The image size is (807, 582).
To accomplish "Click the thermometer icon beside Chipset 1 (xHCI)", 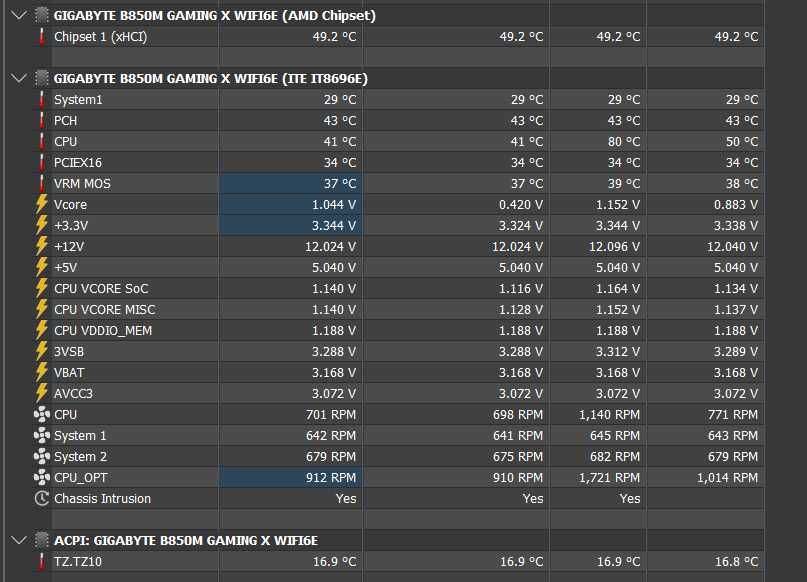I will [x=42, y=37].
